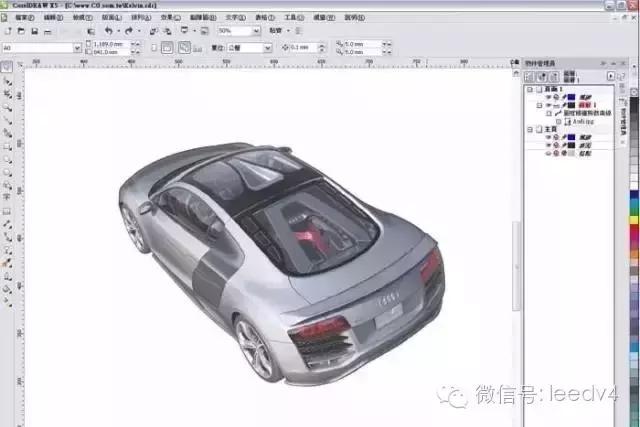Select the Table tool
The height and width of the screenshot is (427, 640).
[7, 211]
